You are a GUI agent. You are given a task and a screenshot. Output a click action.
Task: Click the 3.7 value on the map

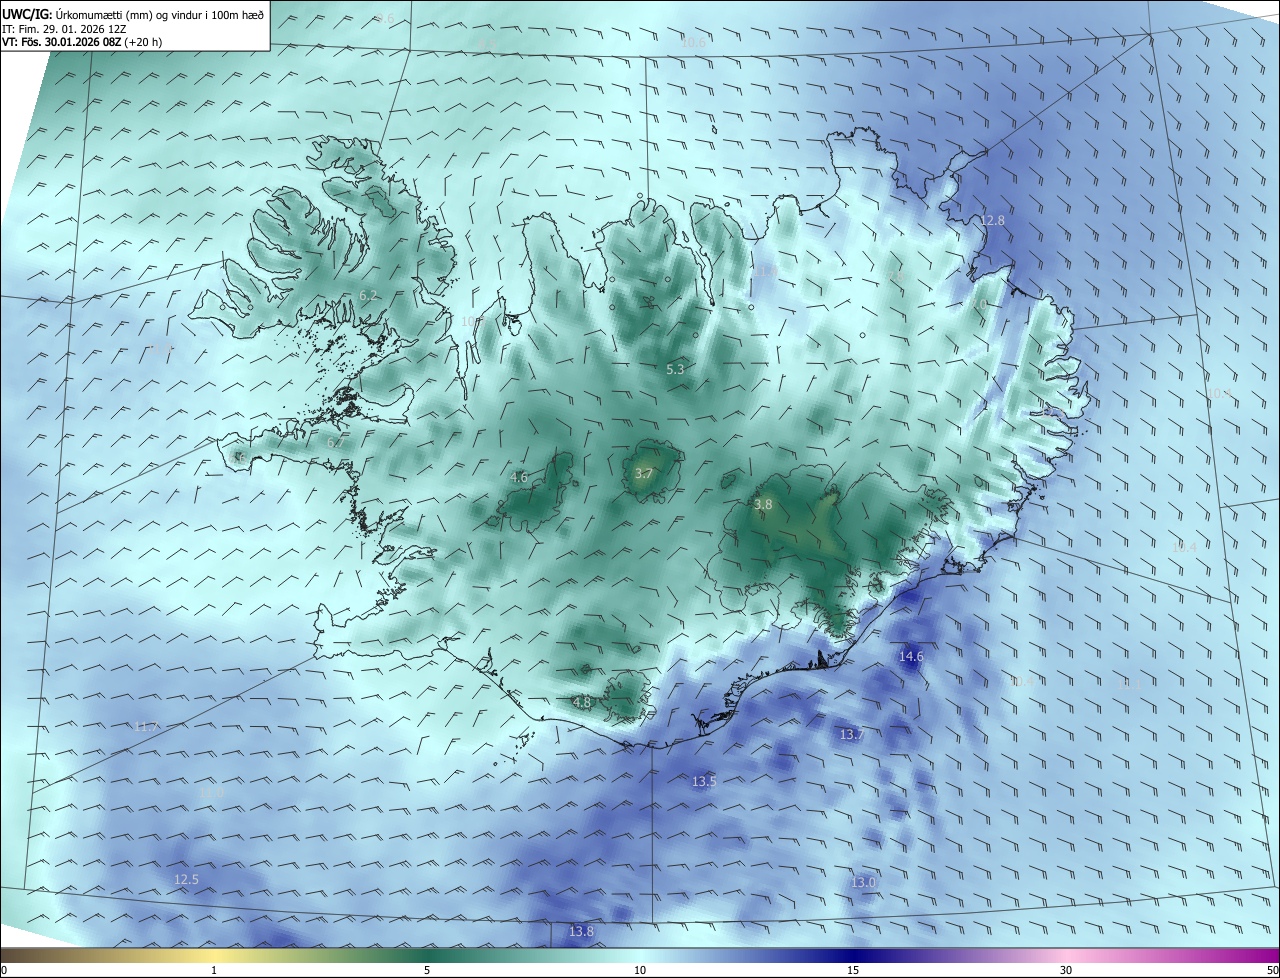click(643, 473)
